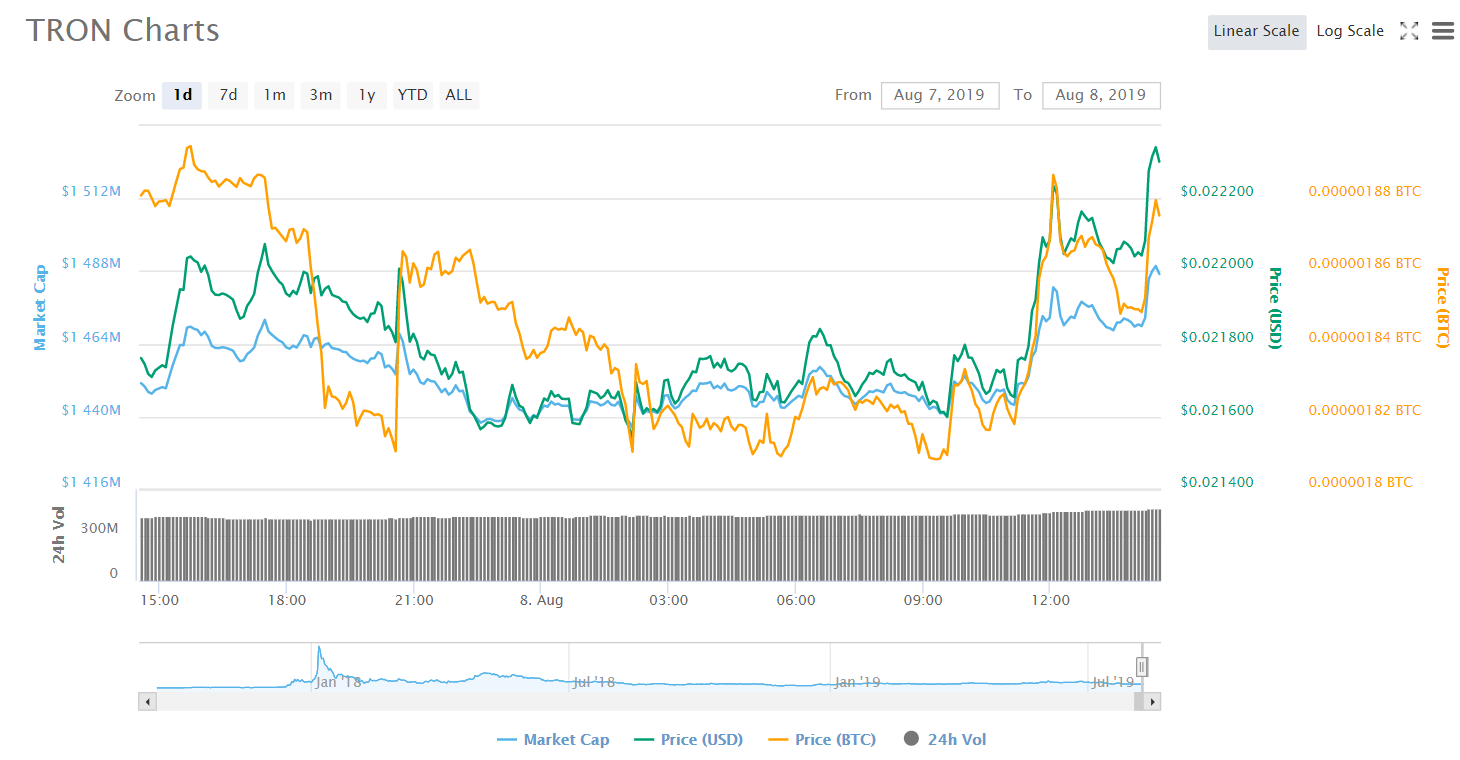
Task: Select the 1y zoom range
Action: (x=367, y=95)
